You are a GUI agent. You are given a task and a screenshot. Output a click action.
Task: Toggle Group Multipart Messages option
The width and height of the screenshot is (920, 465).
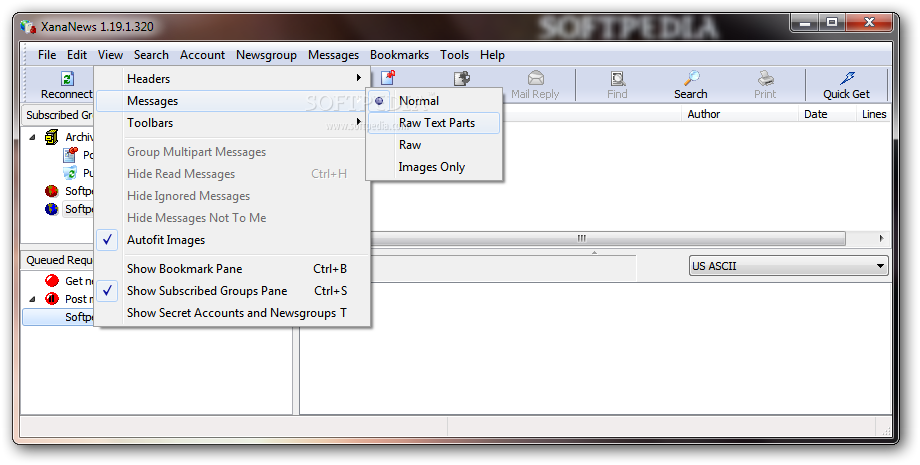[232, 152]
